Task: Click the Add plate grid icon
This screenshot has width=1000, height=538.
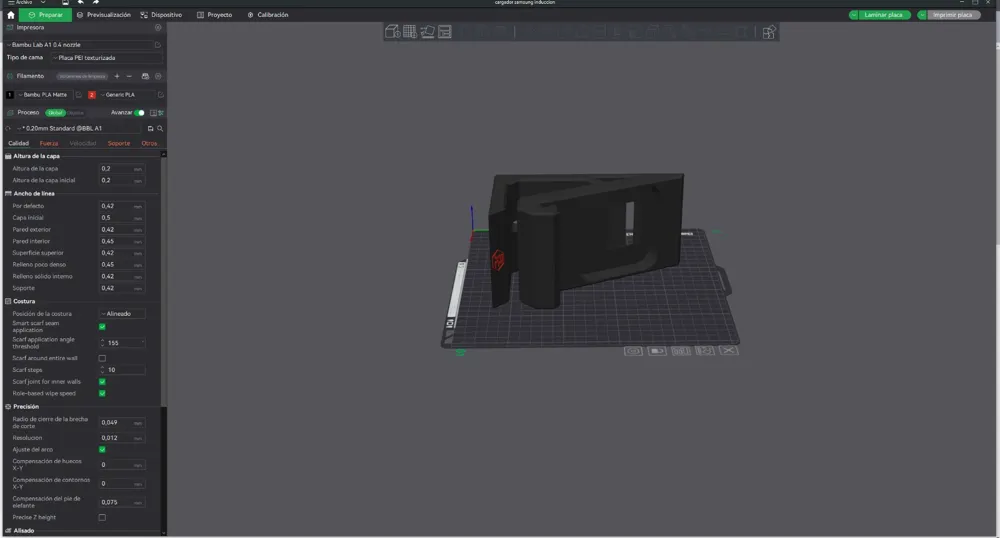Action: [x=409, y=31]
